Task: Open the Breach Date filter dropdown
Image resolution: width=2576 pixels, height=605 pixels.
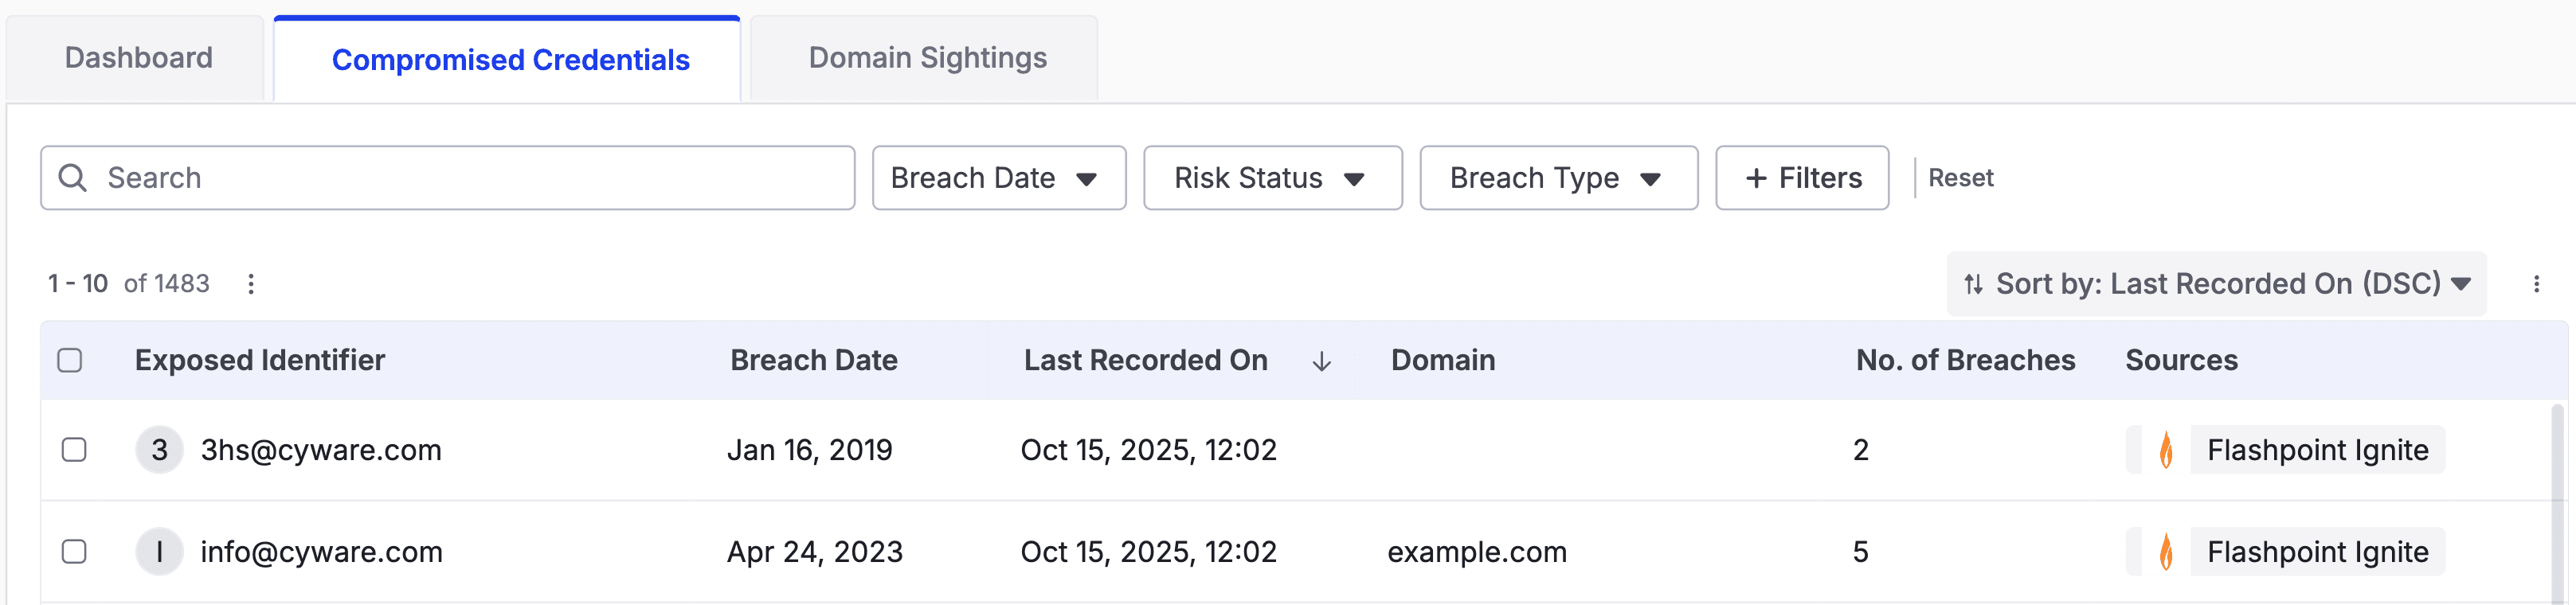Action: (998, 178)
